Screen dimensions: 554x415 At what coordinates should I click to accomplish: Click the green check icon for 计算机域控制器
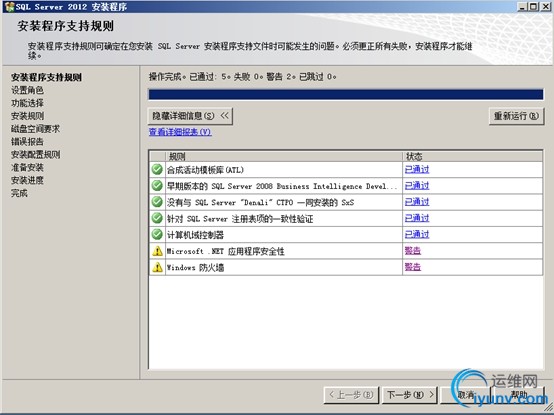pos(157,235)
